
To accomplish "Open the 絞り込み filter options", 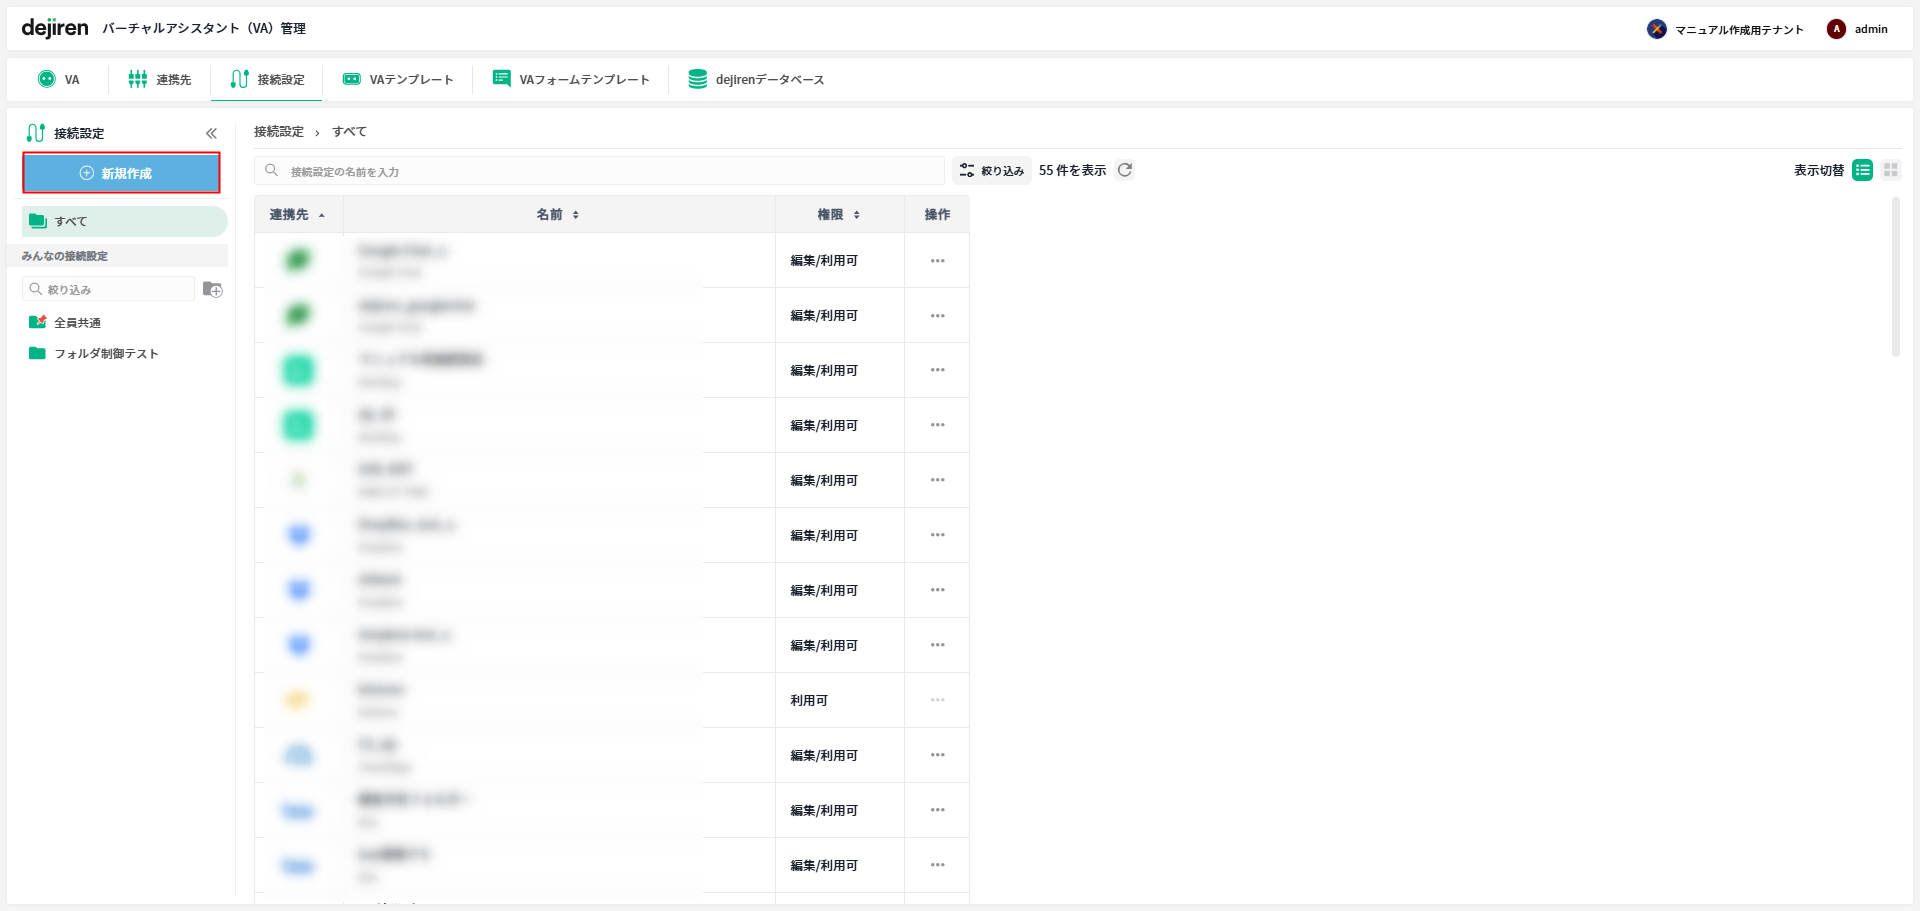I will [x=991, y=170].
